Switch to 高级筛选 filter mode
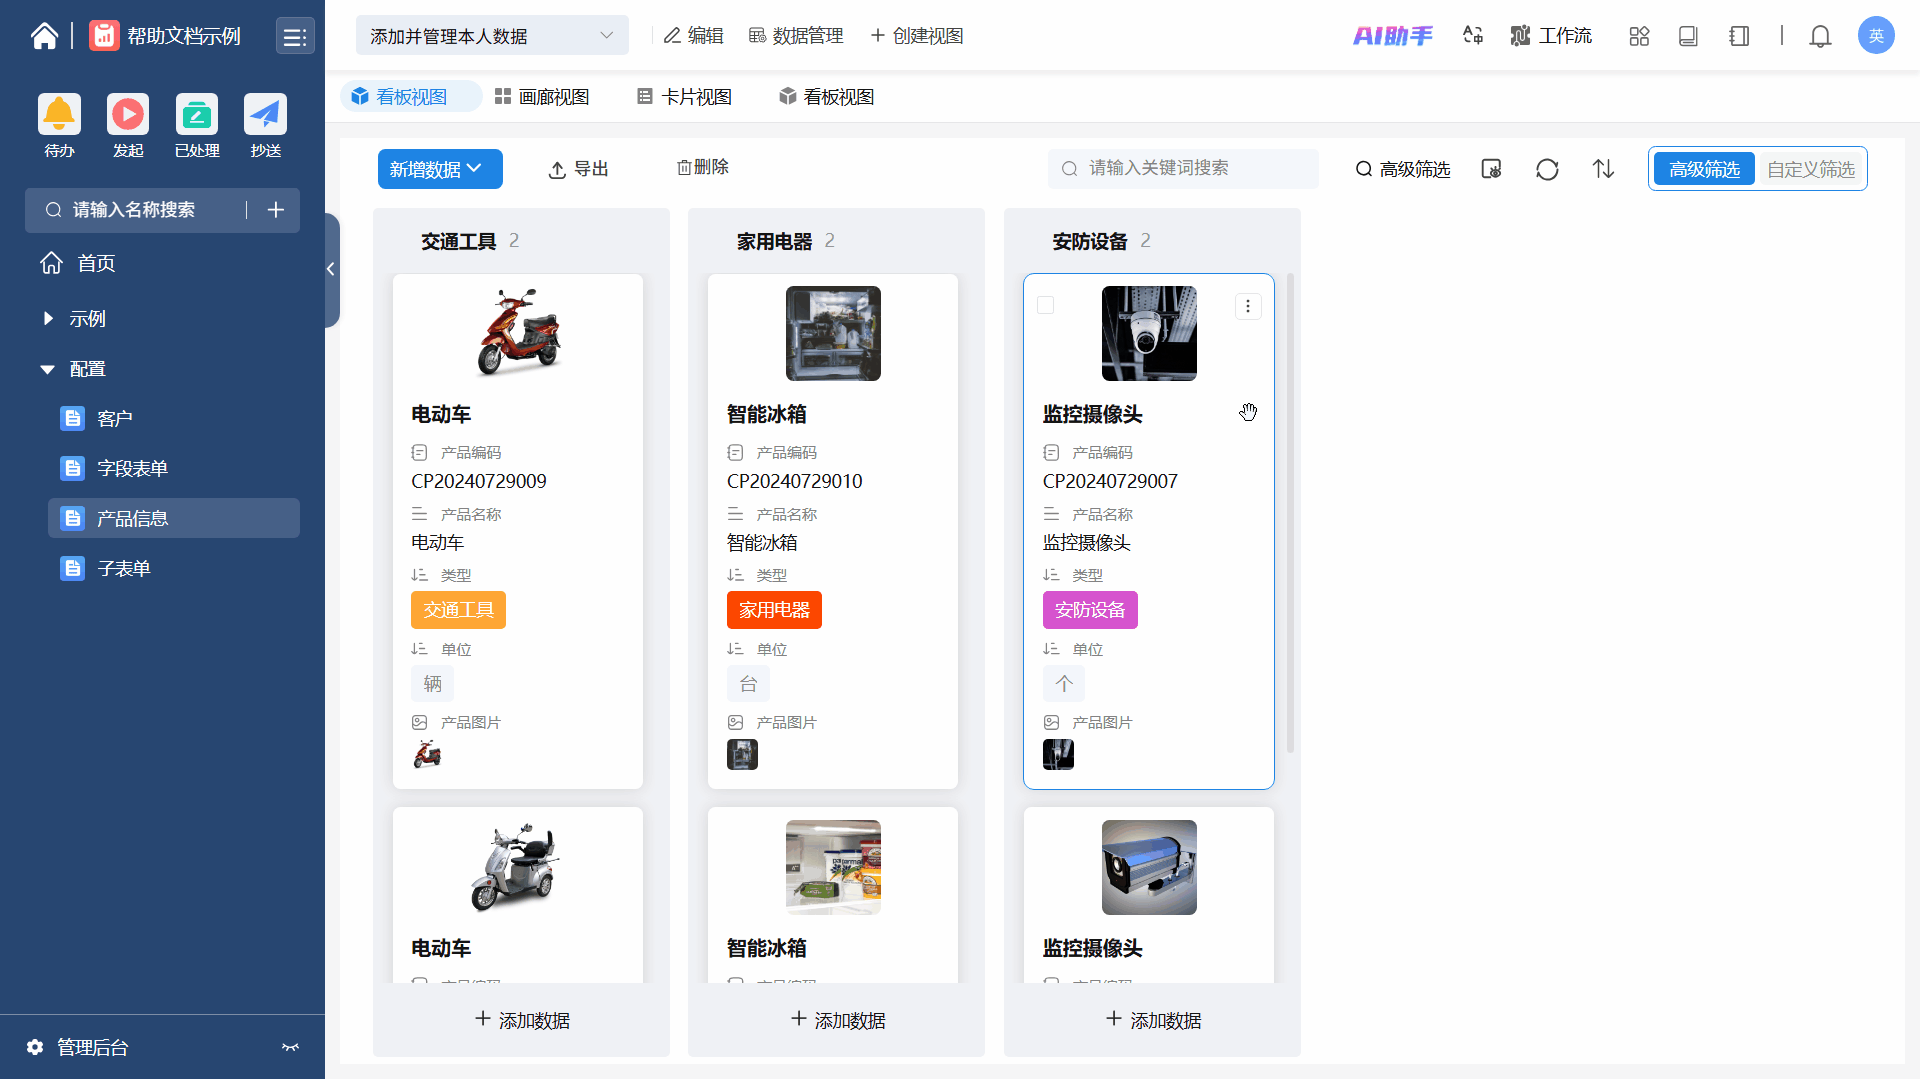Viewport: 1920px width, 1079px height. tap(1704, 169)
